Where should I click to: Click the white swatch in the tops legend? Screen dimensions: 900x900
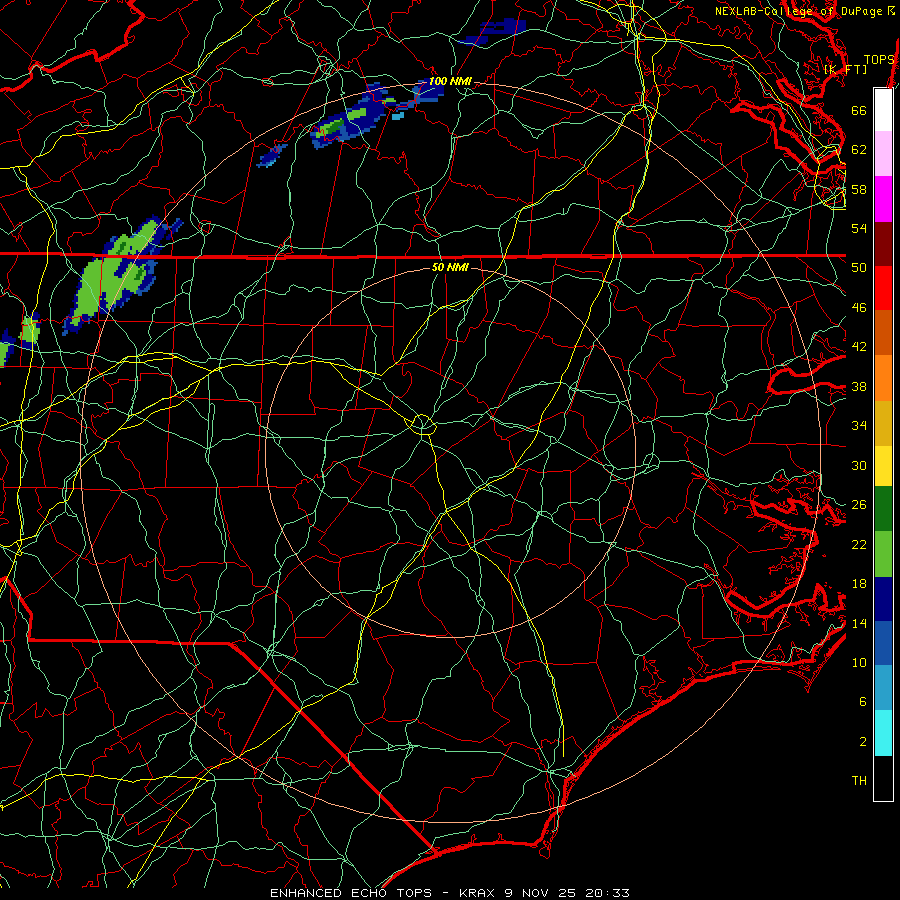883,110
